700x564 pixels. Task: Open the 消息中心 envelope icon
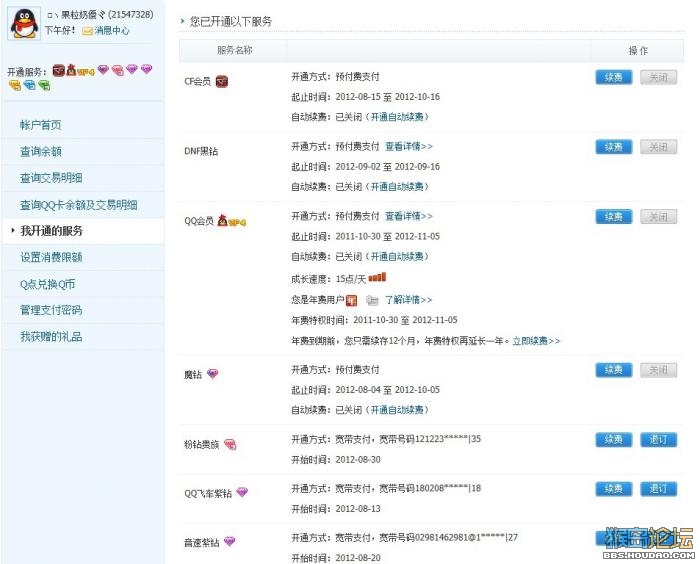click(x=88, y=31)
